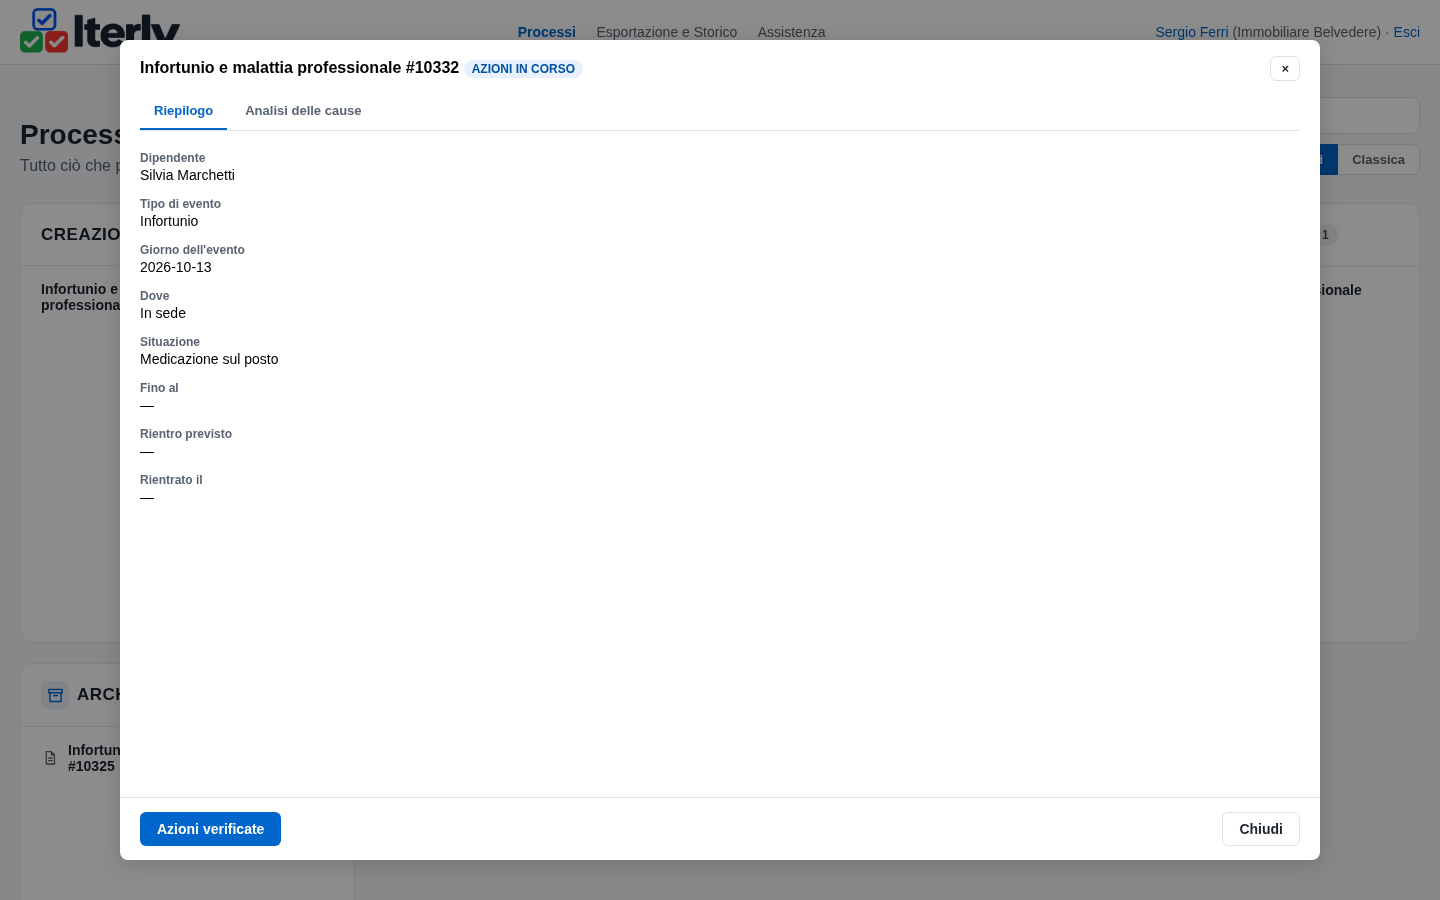Click the In sede value
The height and width of the screenshot is (900, 1440).
click(163, 313)
